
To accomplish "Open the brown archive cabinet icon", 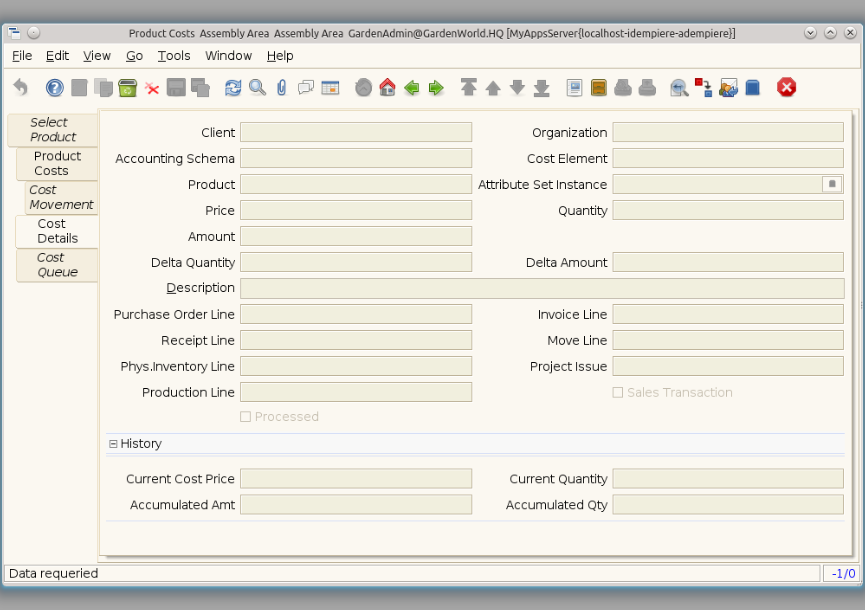I will click(x=599, y=87).
